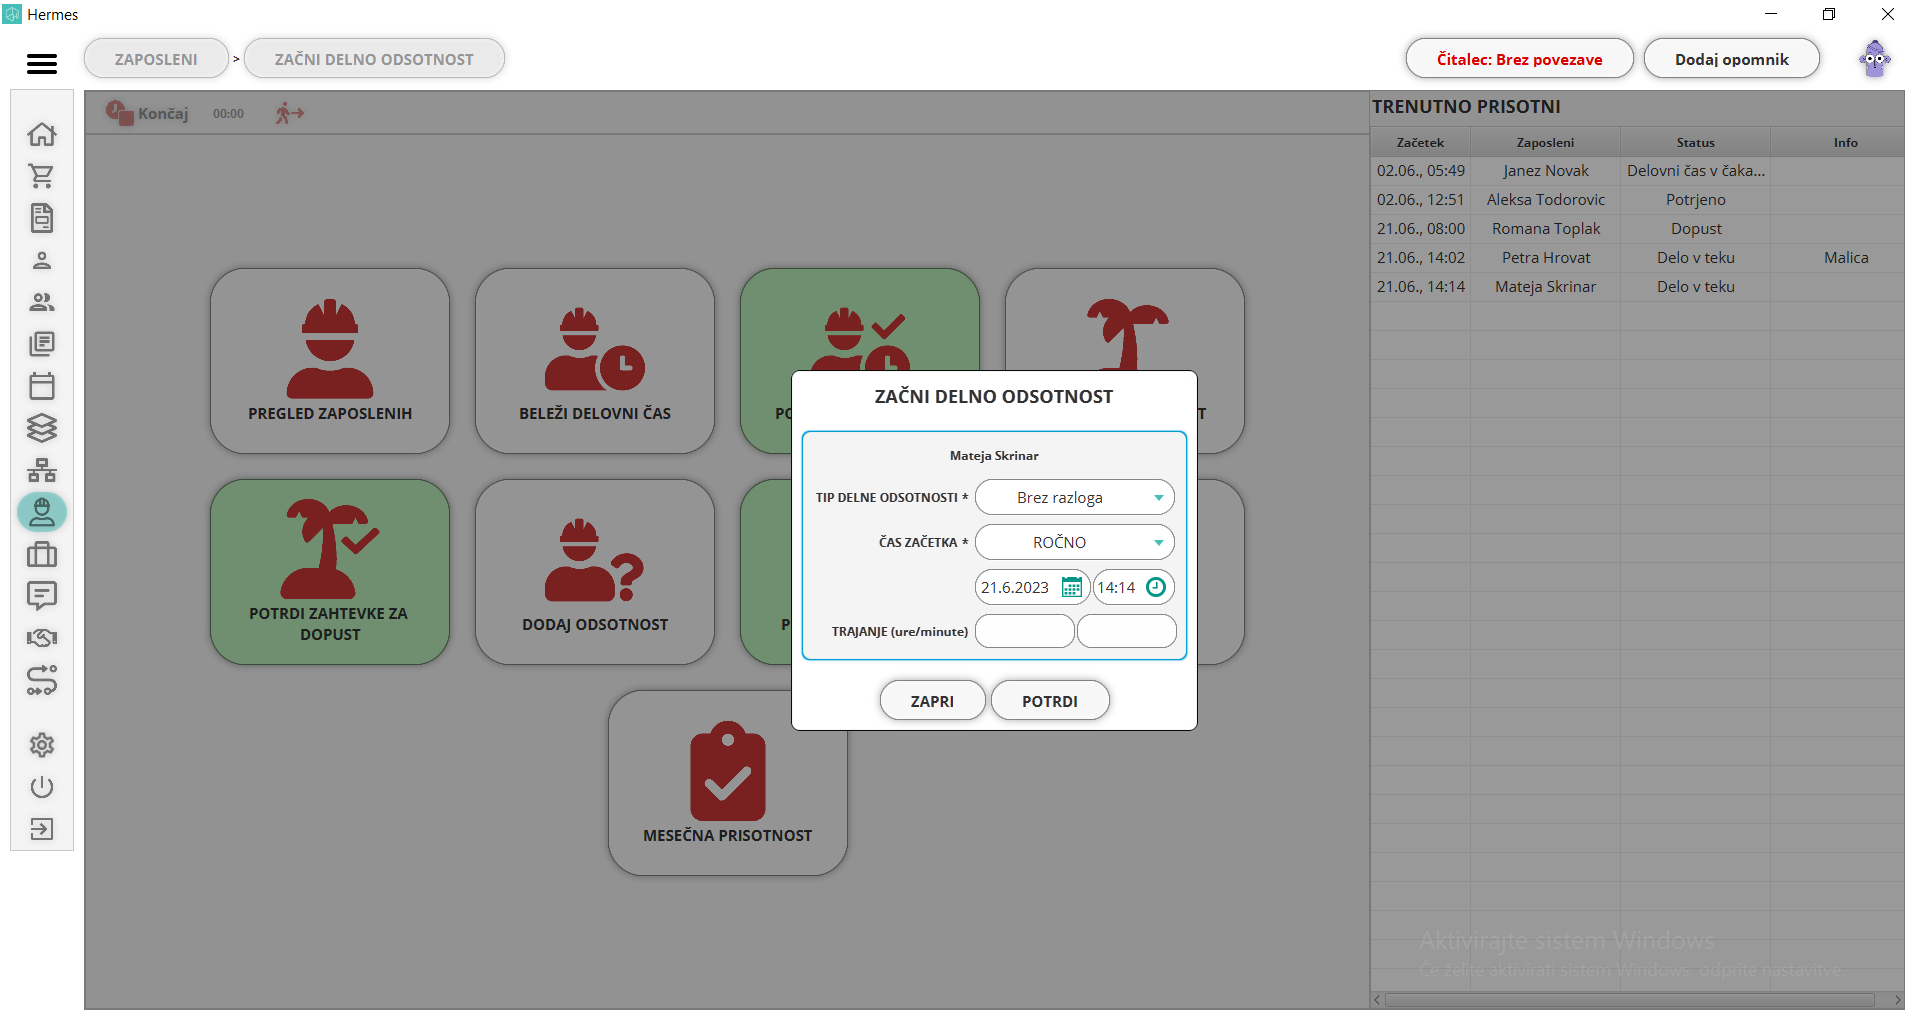Expand TIP DELNE ODSOTNOSTI dropdown
Image resolution: width=1915 pixels, height=1027 pixels.
click(x=1074, y=497)
